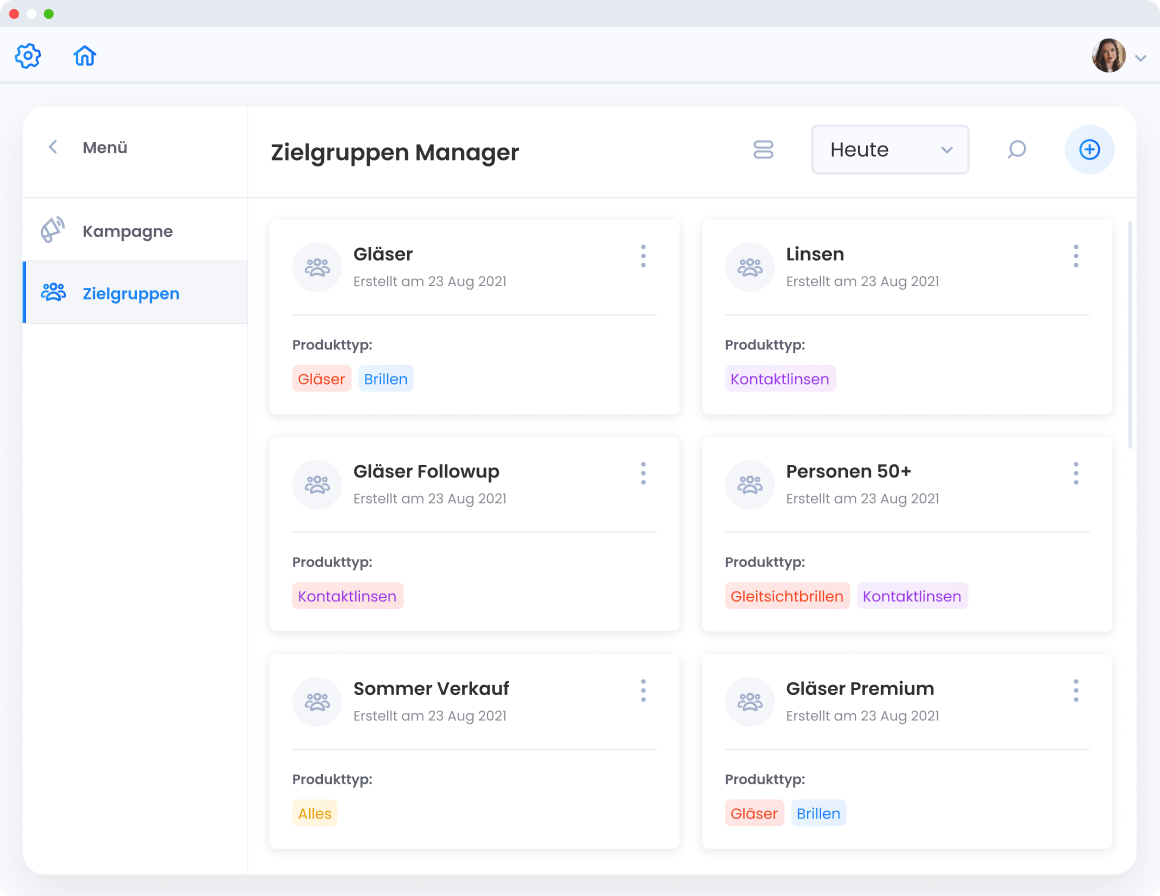Image resolution: width=1160 pixels, height=896 pixels.
Task: Click group icon on Gläser Followup card
Action: [x=317, y=485]
